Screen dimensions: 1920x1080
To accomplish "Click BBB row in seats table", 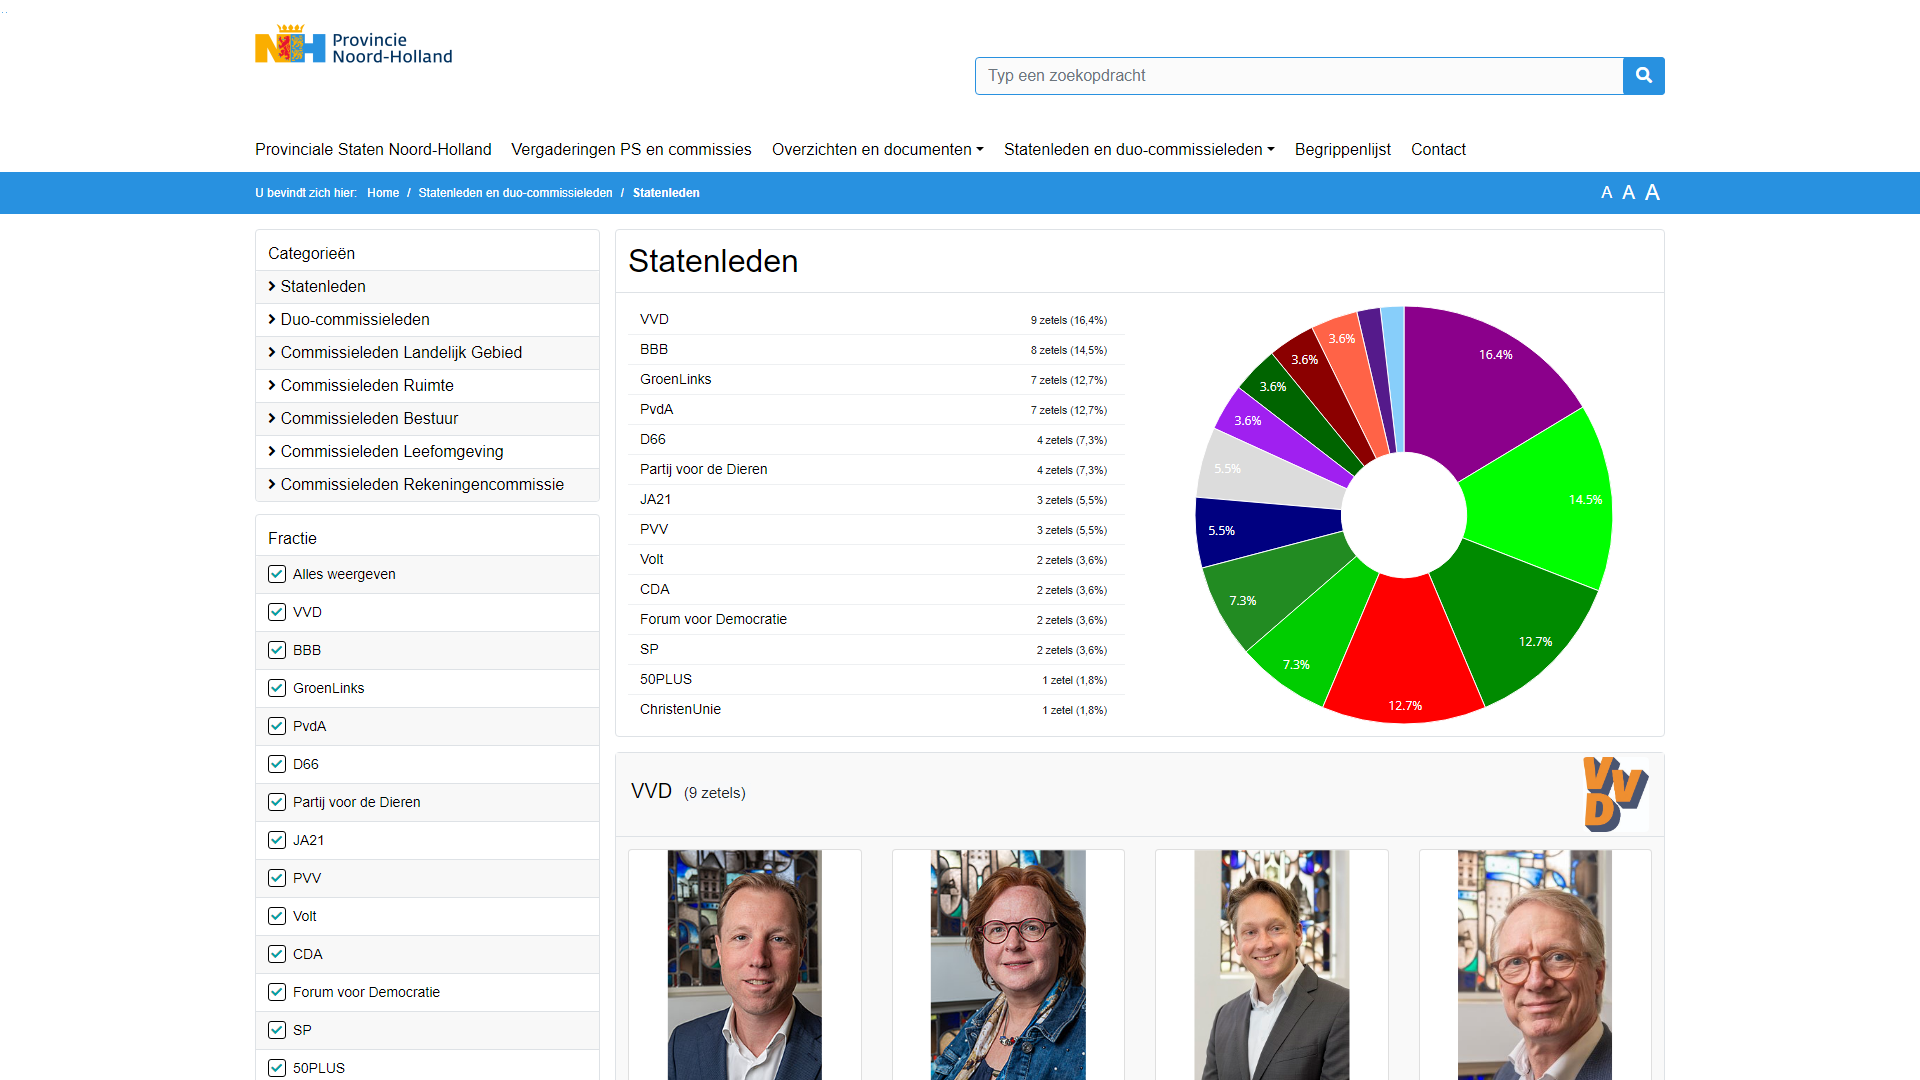I will 875,350.
